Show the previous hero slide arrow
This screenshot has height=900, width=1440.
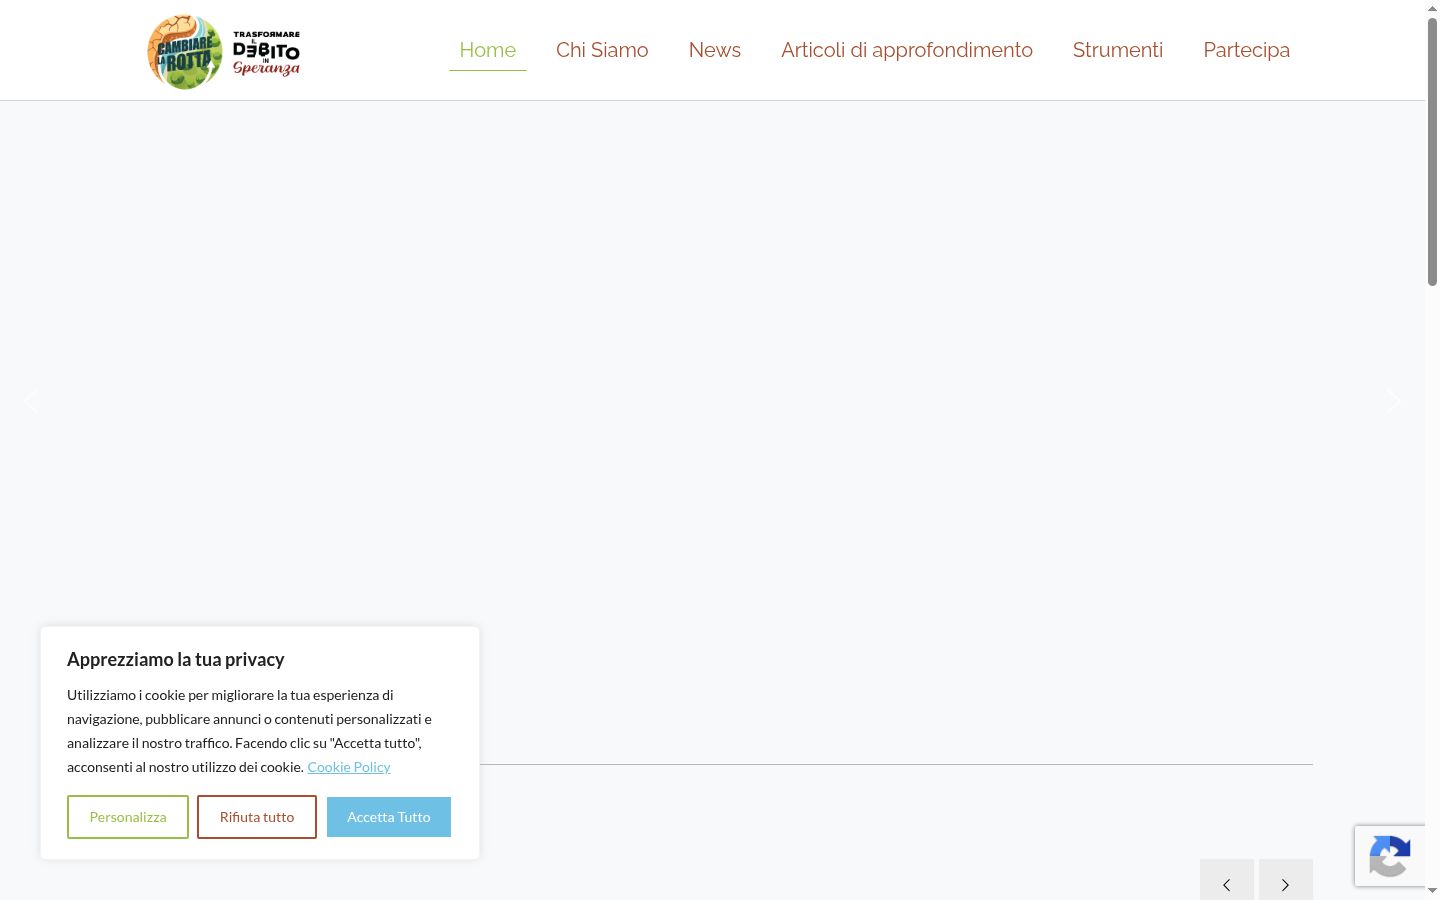pos(31,402)
